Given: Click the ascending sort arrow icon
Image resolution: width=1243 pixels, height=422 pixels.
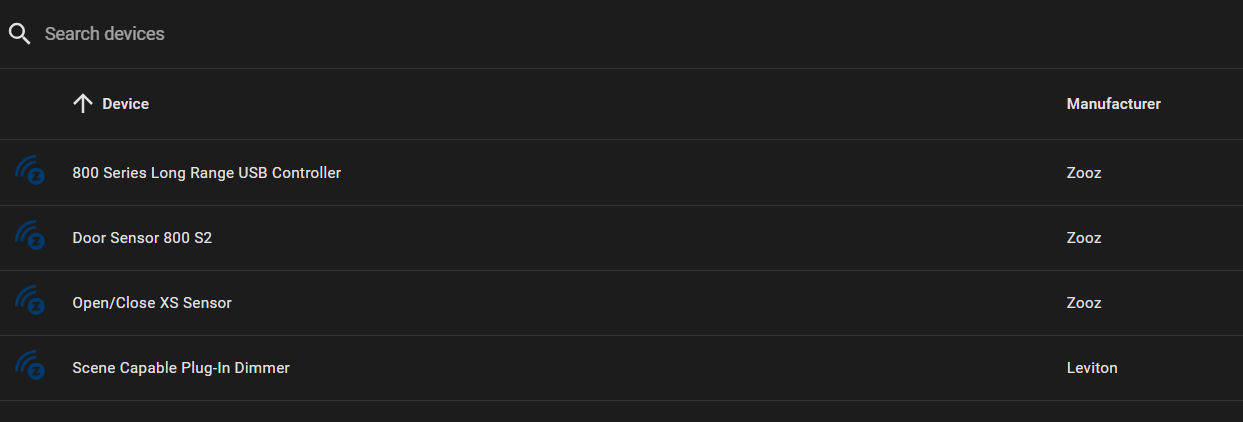Looking at the screenshot, I should point(83,104).
